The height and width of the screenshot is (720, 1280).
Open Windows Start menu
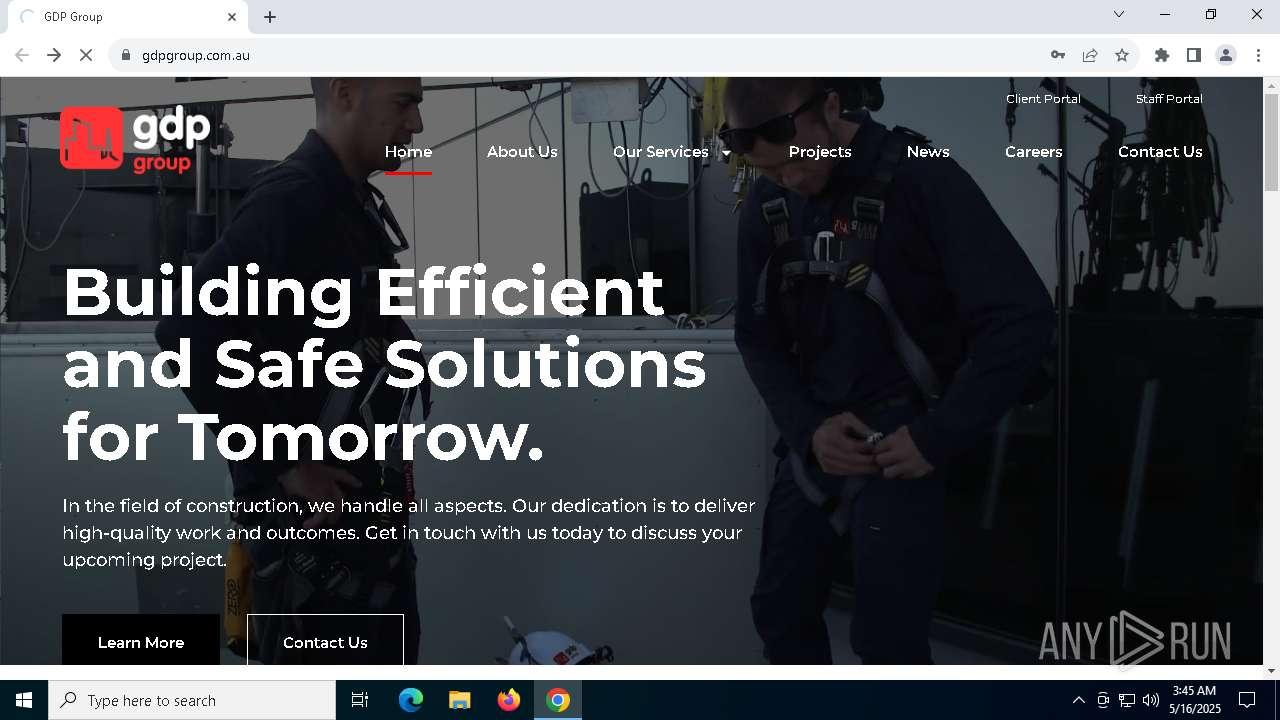point(24,700)
